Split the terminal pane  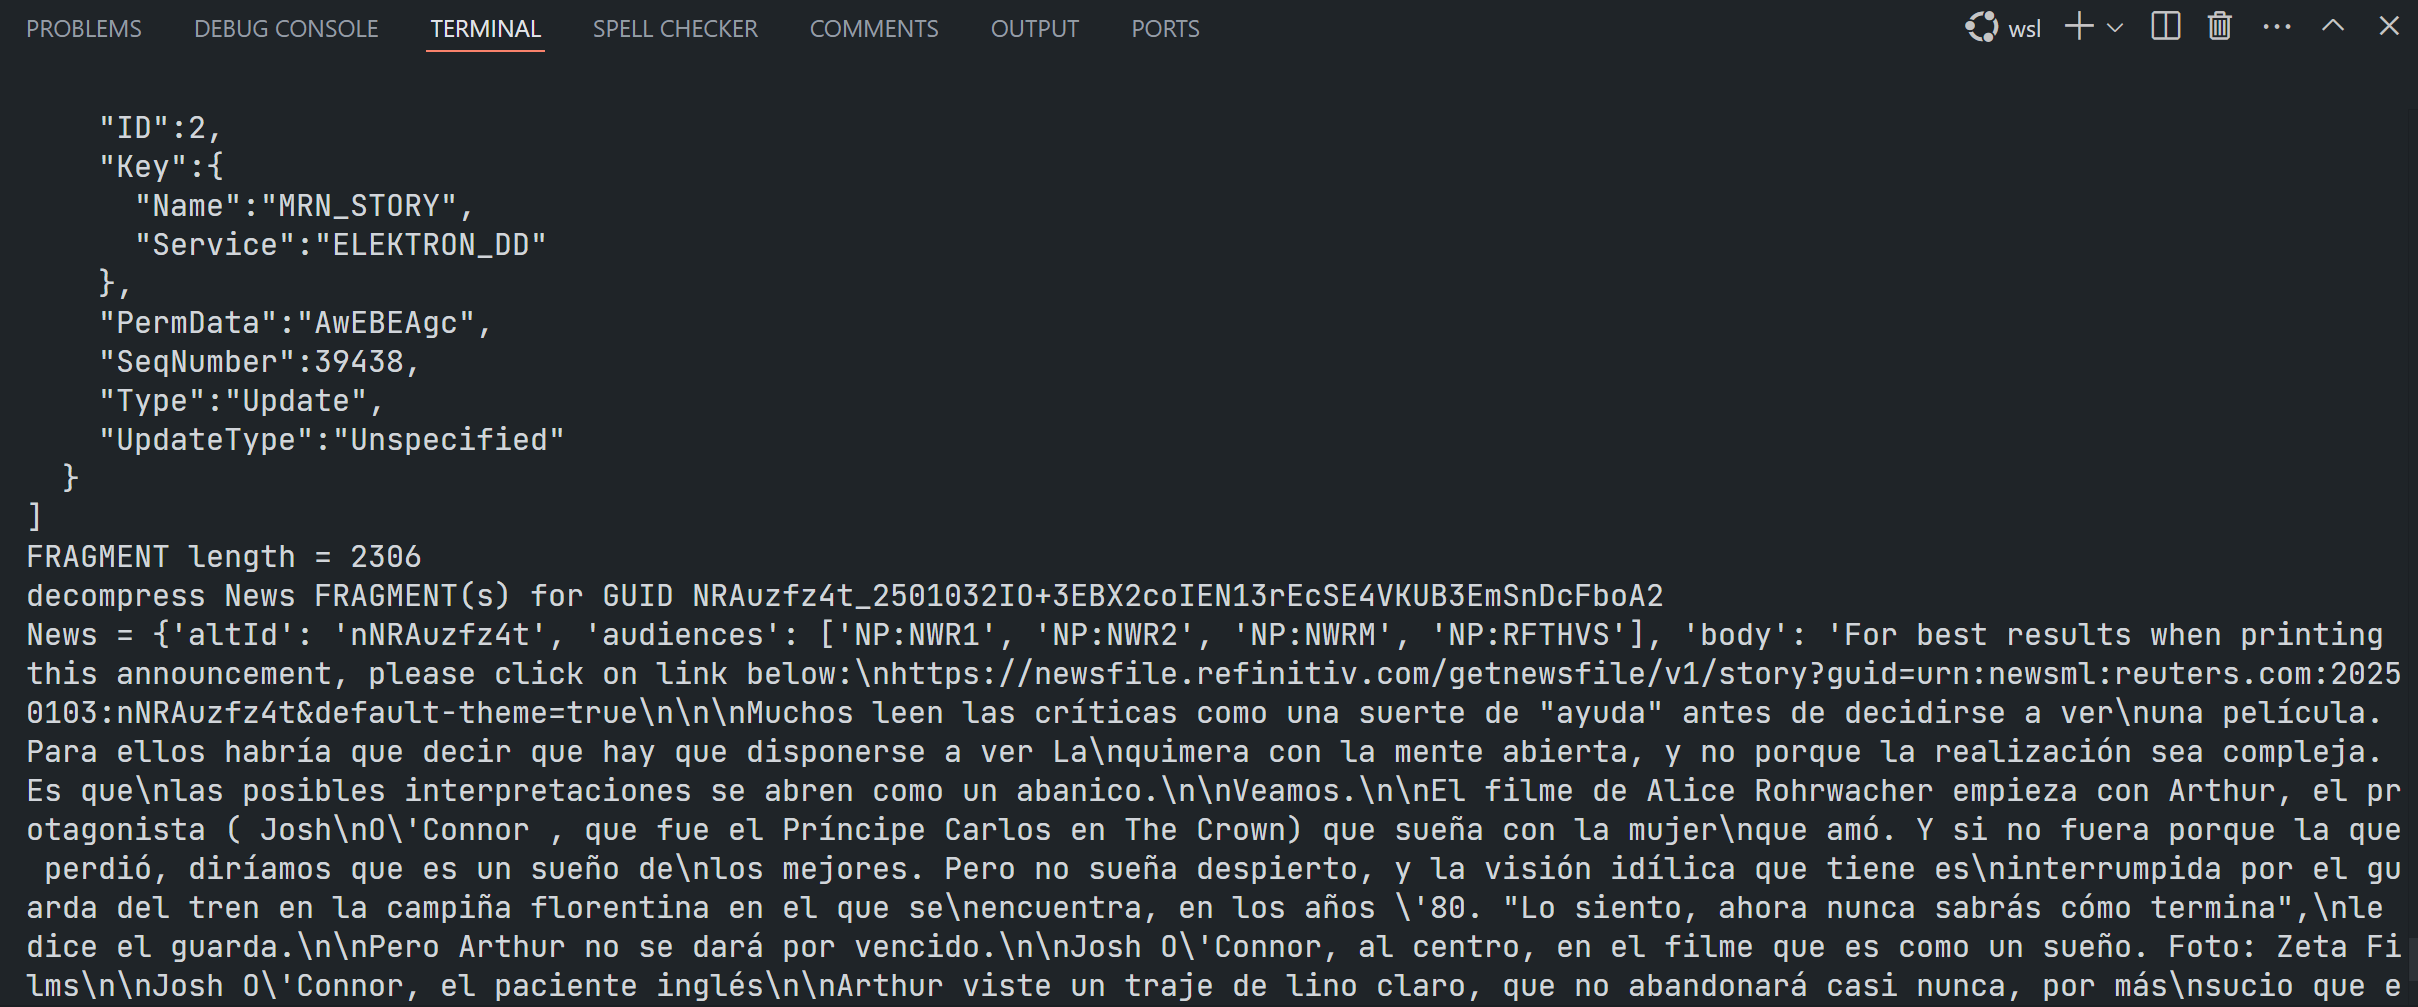coord(2166,27)
